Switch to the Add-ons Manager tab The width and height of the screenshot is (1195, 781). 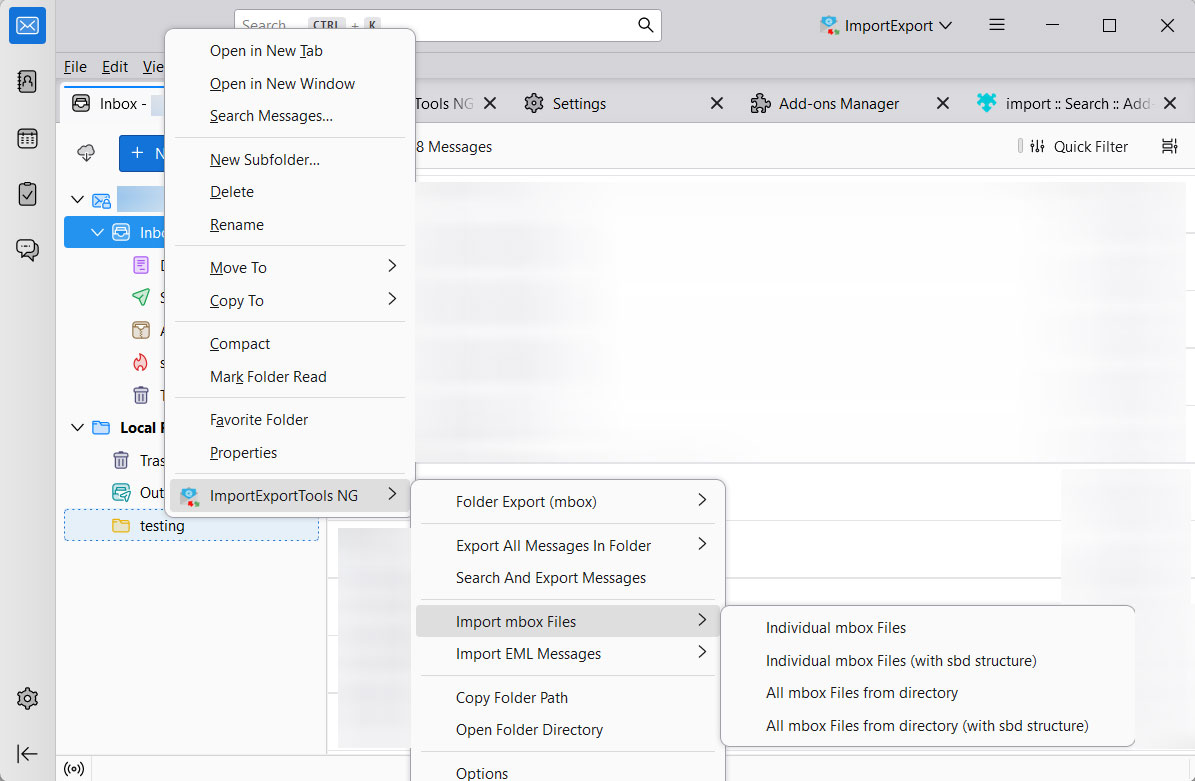click(x=838, y=104)
